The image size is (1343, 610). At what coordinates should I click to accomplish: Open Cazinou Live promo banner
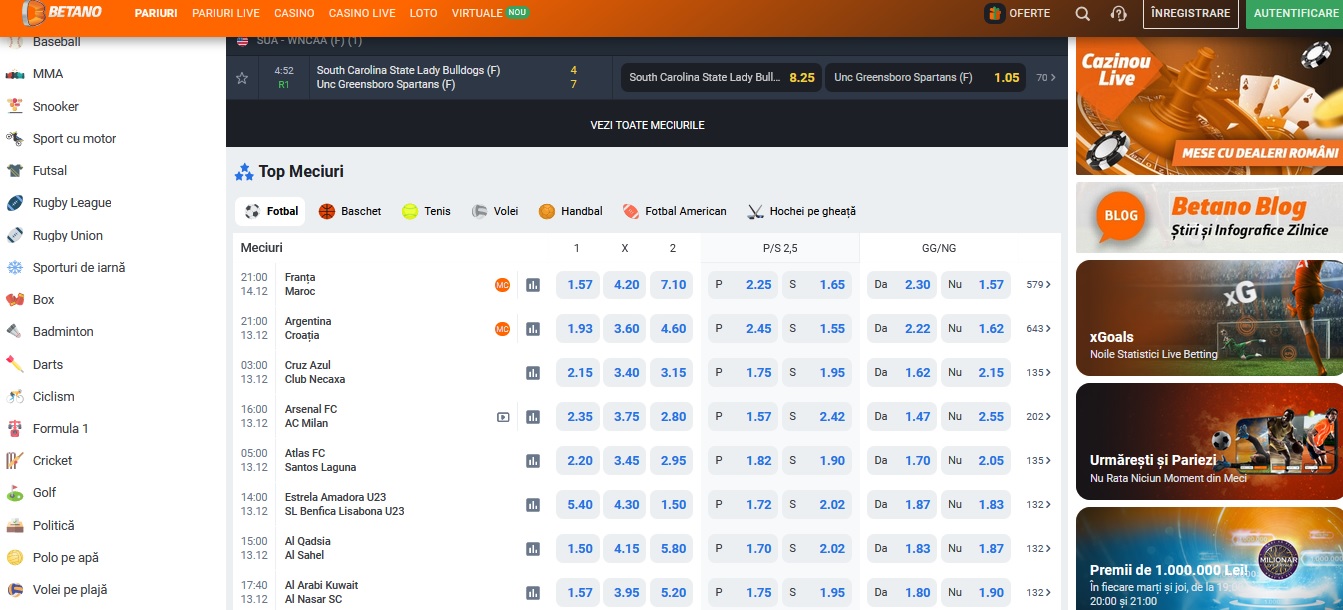point(1209,106)
